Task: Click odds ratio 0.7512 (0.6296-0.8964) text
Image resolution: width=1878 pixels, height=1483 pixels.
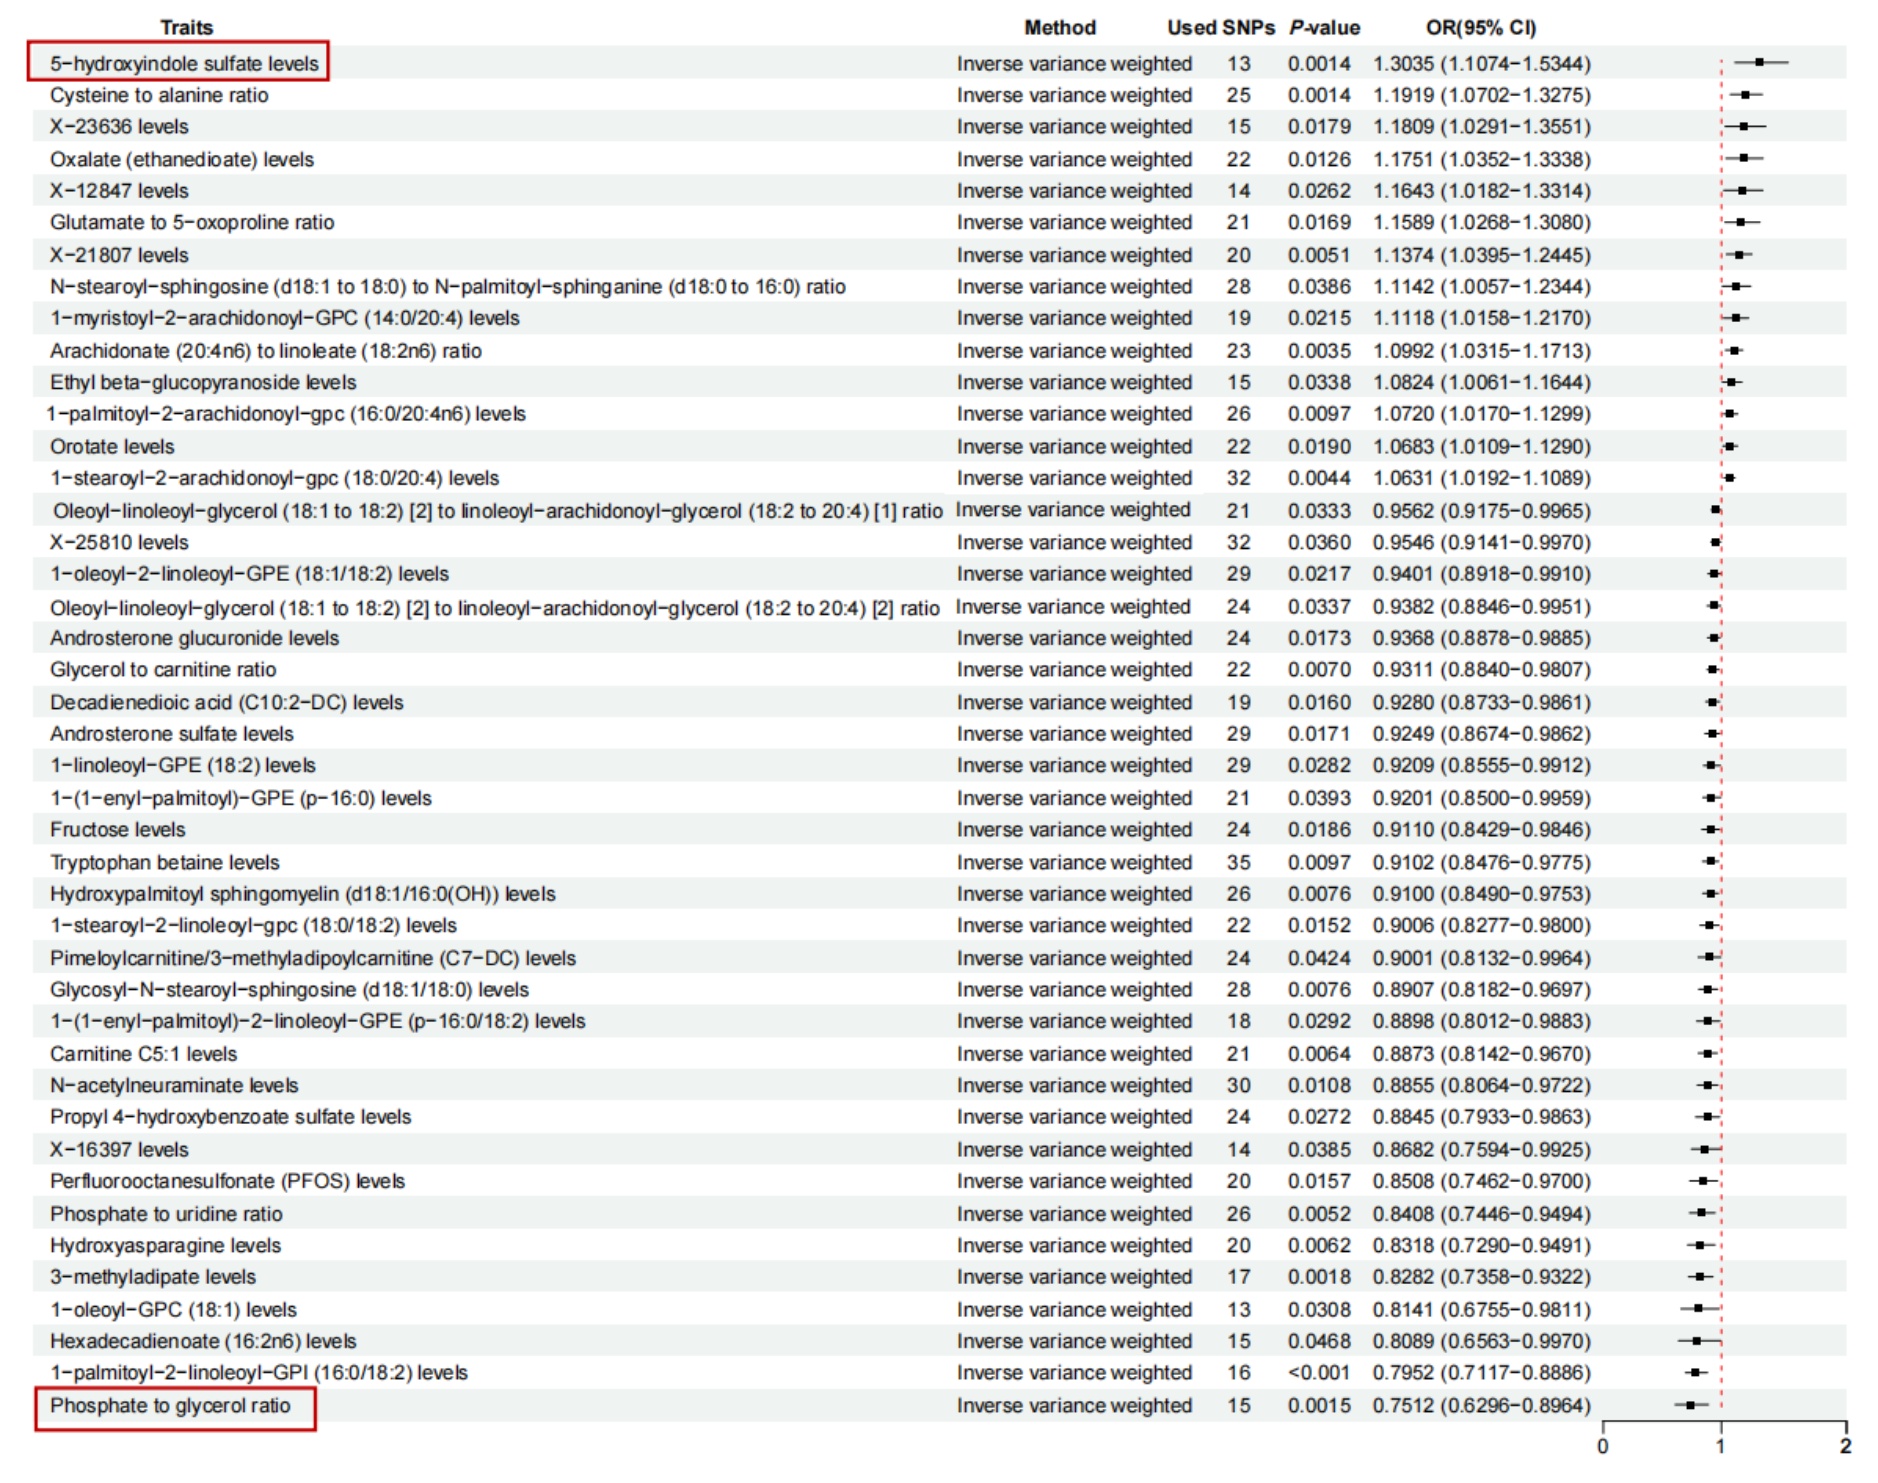Action: [1481, 1406]
